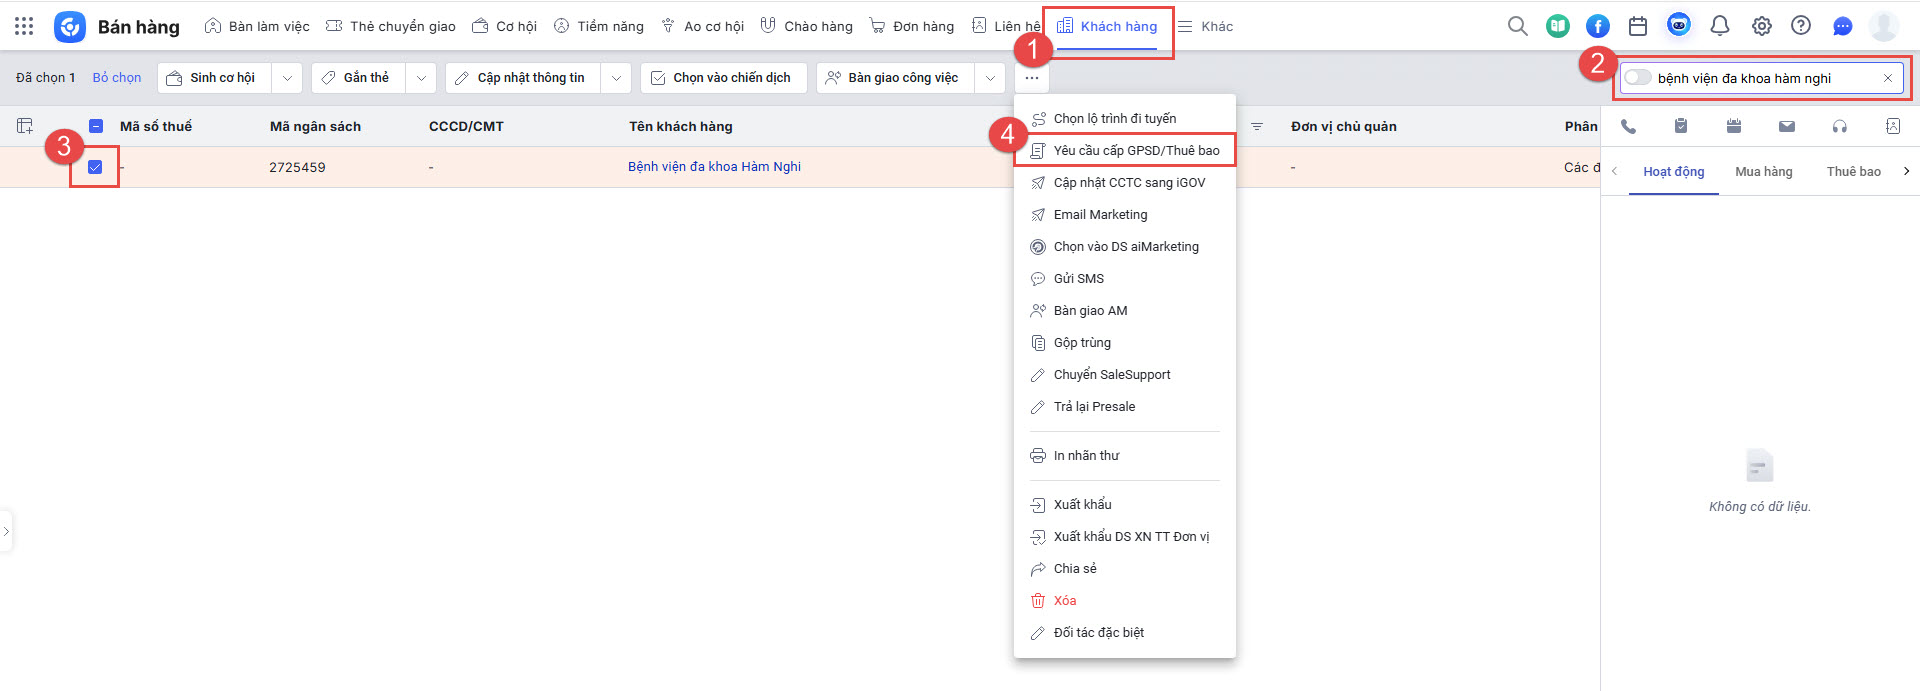This screenshot has height=691, width=1920.
Task: Click the Facebook icon in header
Action: click(1598, 26)
